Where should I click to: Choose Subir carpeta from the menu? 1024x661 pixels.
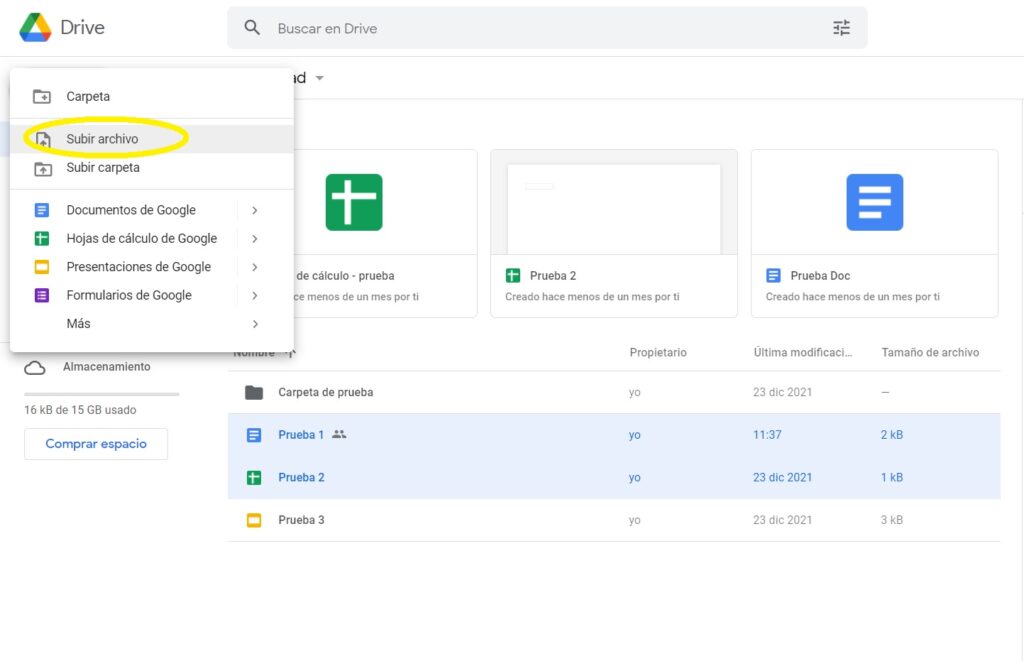tap(152, 168)
